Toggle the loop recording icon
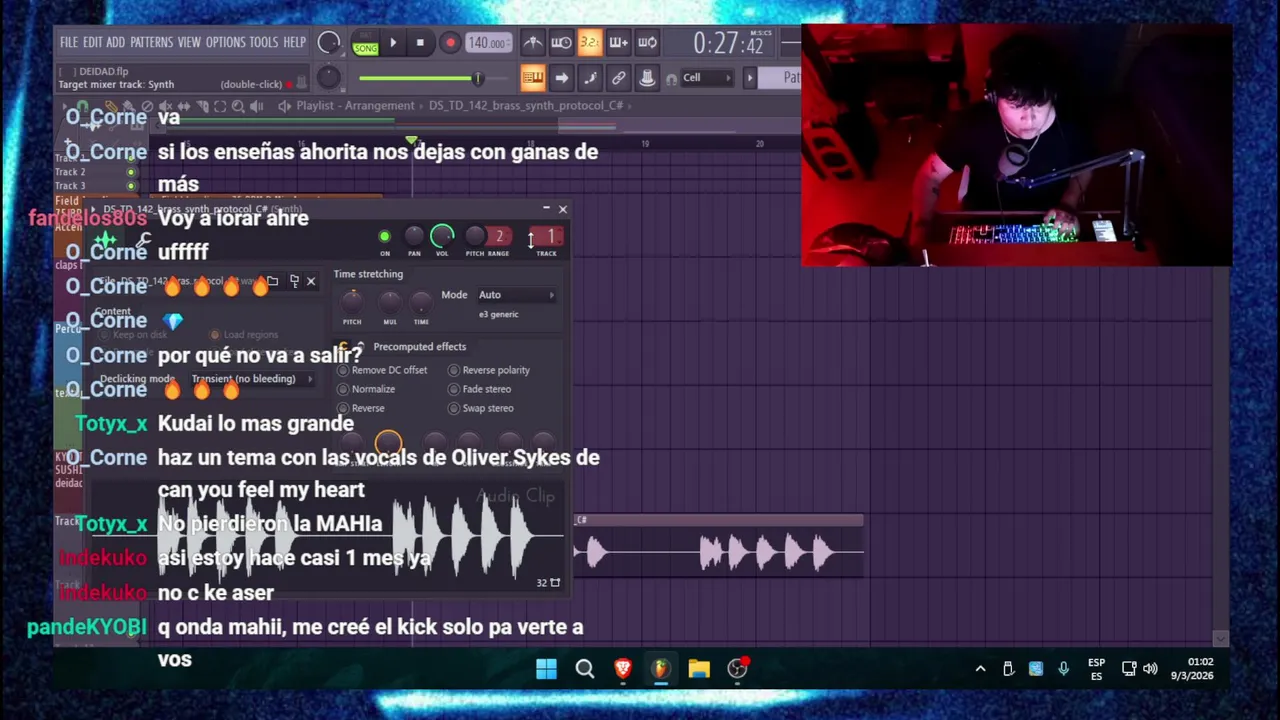 [x=647, y=42]
